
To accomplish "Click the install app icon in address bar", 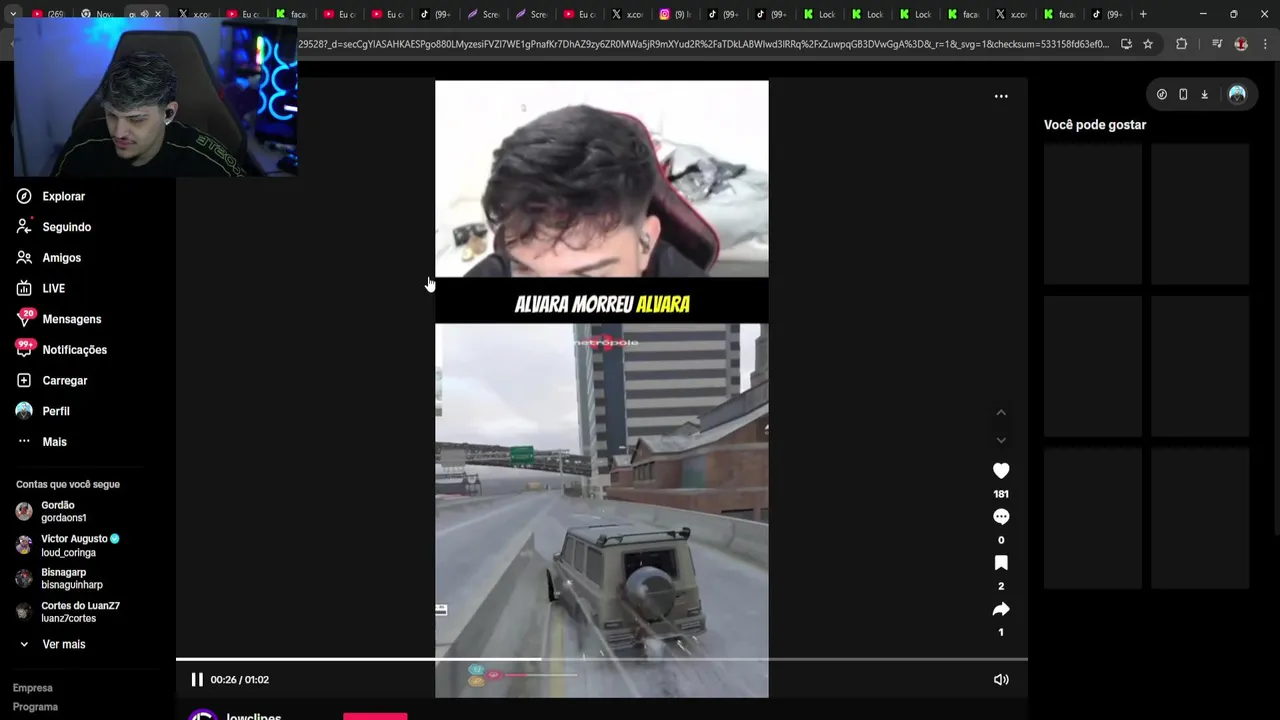I will coord(1126,44).
